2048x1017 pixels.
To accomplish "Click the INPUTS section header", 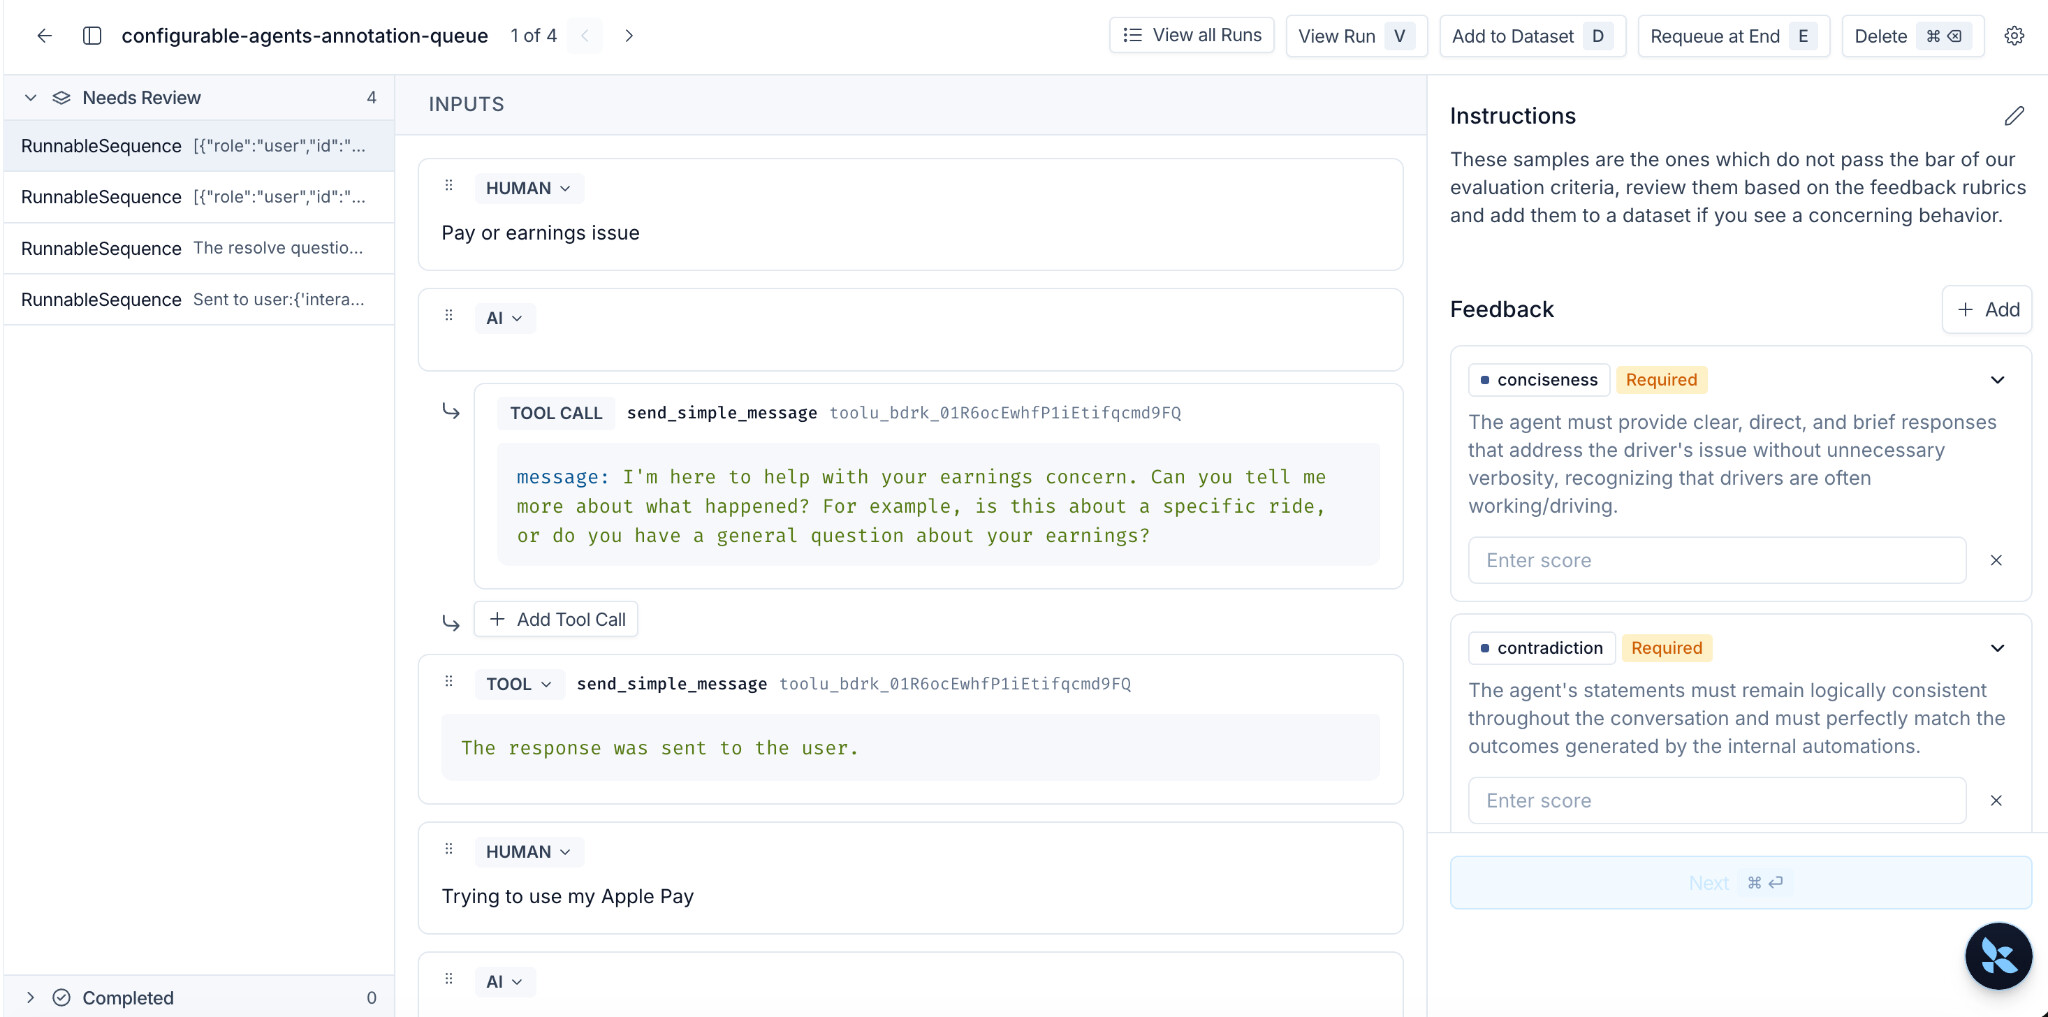I will click(466, 104).
